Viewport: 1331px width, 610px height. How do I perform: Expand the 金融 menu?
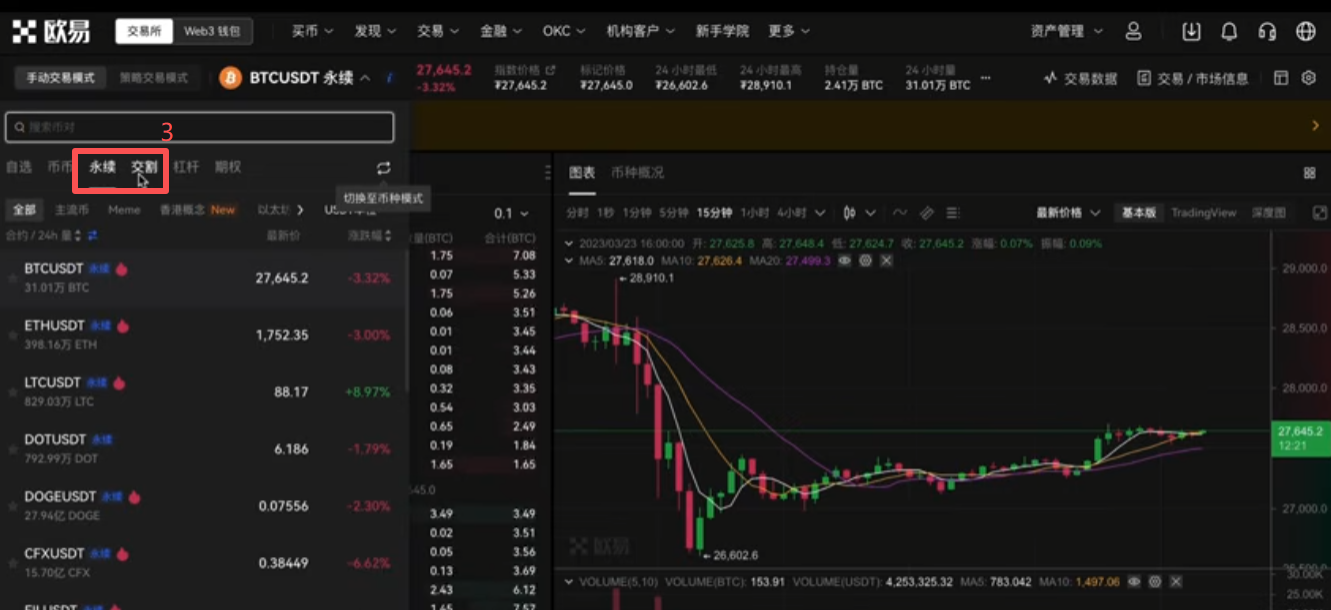click(x=501, y=31)
